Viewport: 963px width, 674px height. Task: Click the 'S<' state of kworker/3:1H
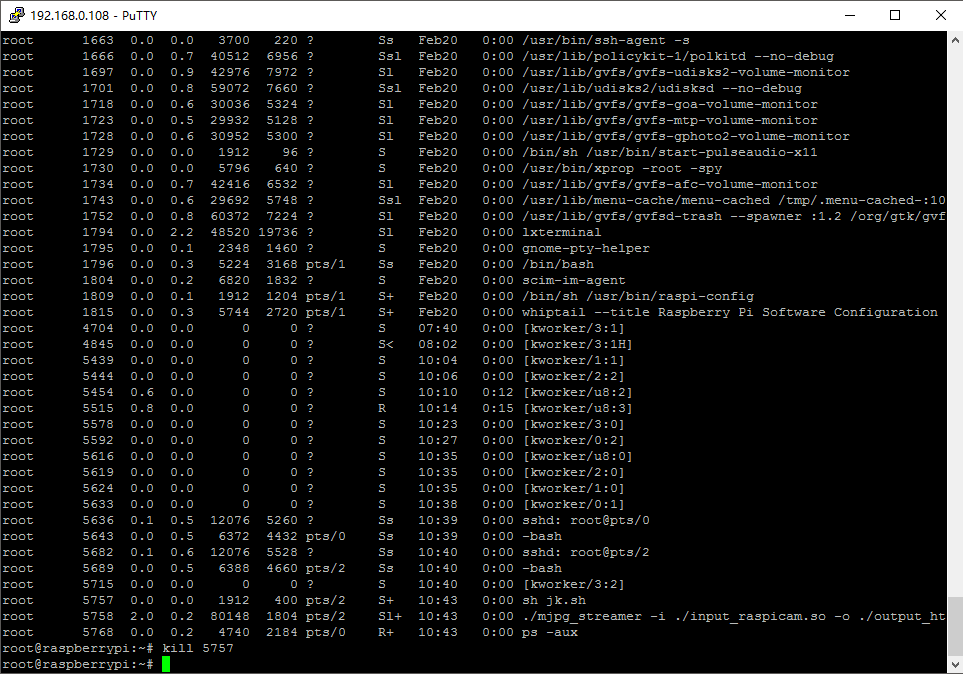pos(386,344)
